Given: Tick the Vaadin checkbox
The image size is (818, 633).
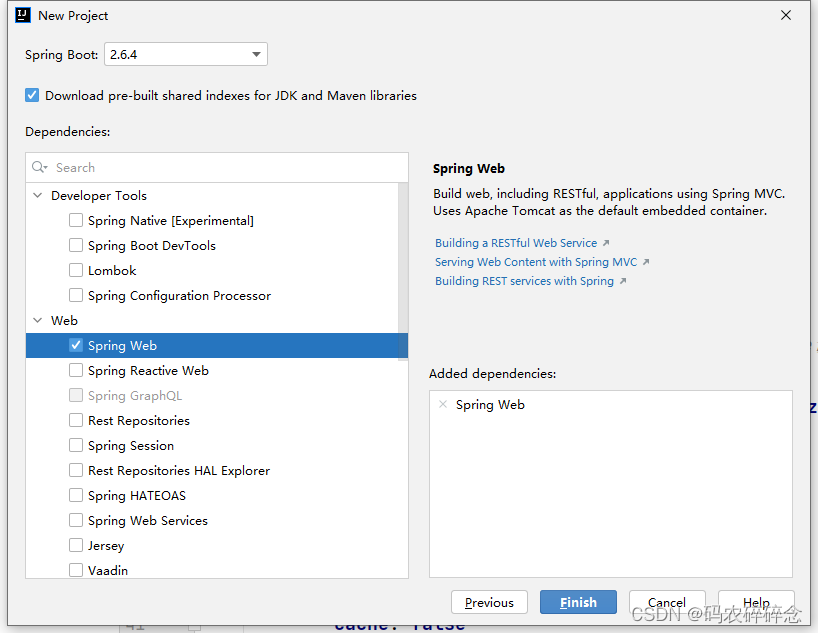Looking at the screenshot, I should click(x=76, y=570).
